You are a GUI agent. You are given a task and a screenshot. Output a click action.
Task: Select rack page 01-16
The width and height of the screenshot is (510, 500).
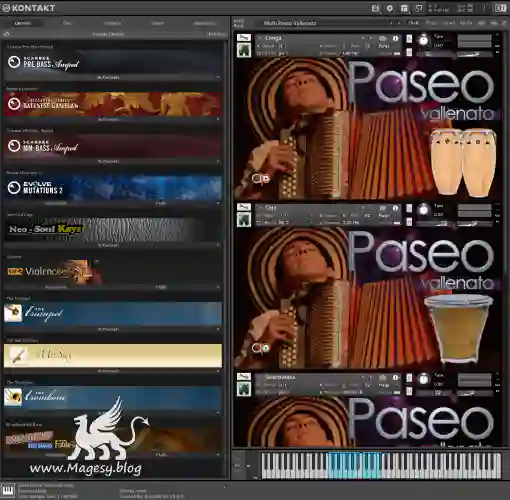(x=414, y=23)
